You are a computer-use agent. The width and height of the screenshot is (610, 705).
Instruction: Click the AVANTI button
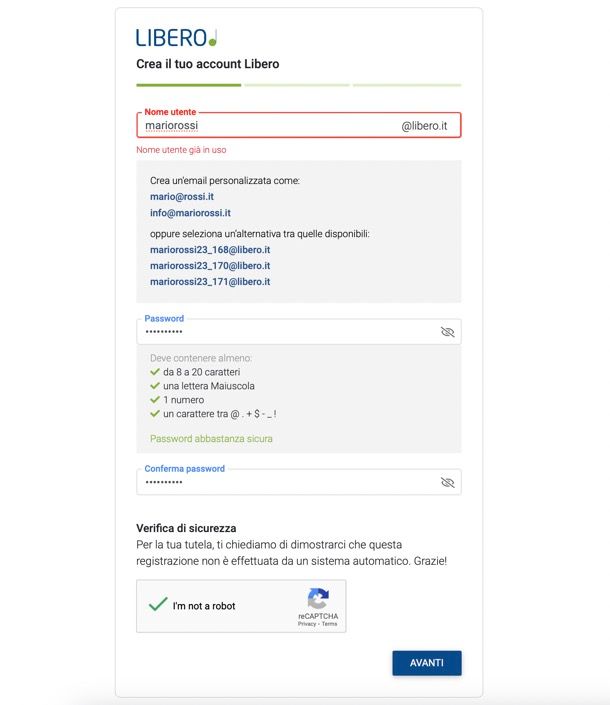[427, 663]
